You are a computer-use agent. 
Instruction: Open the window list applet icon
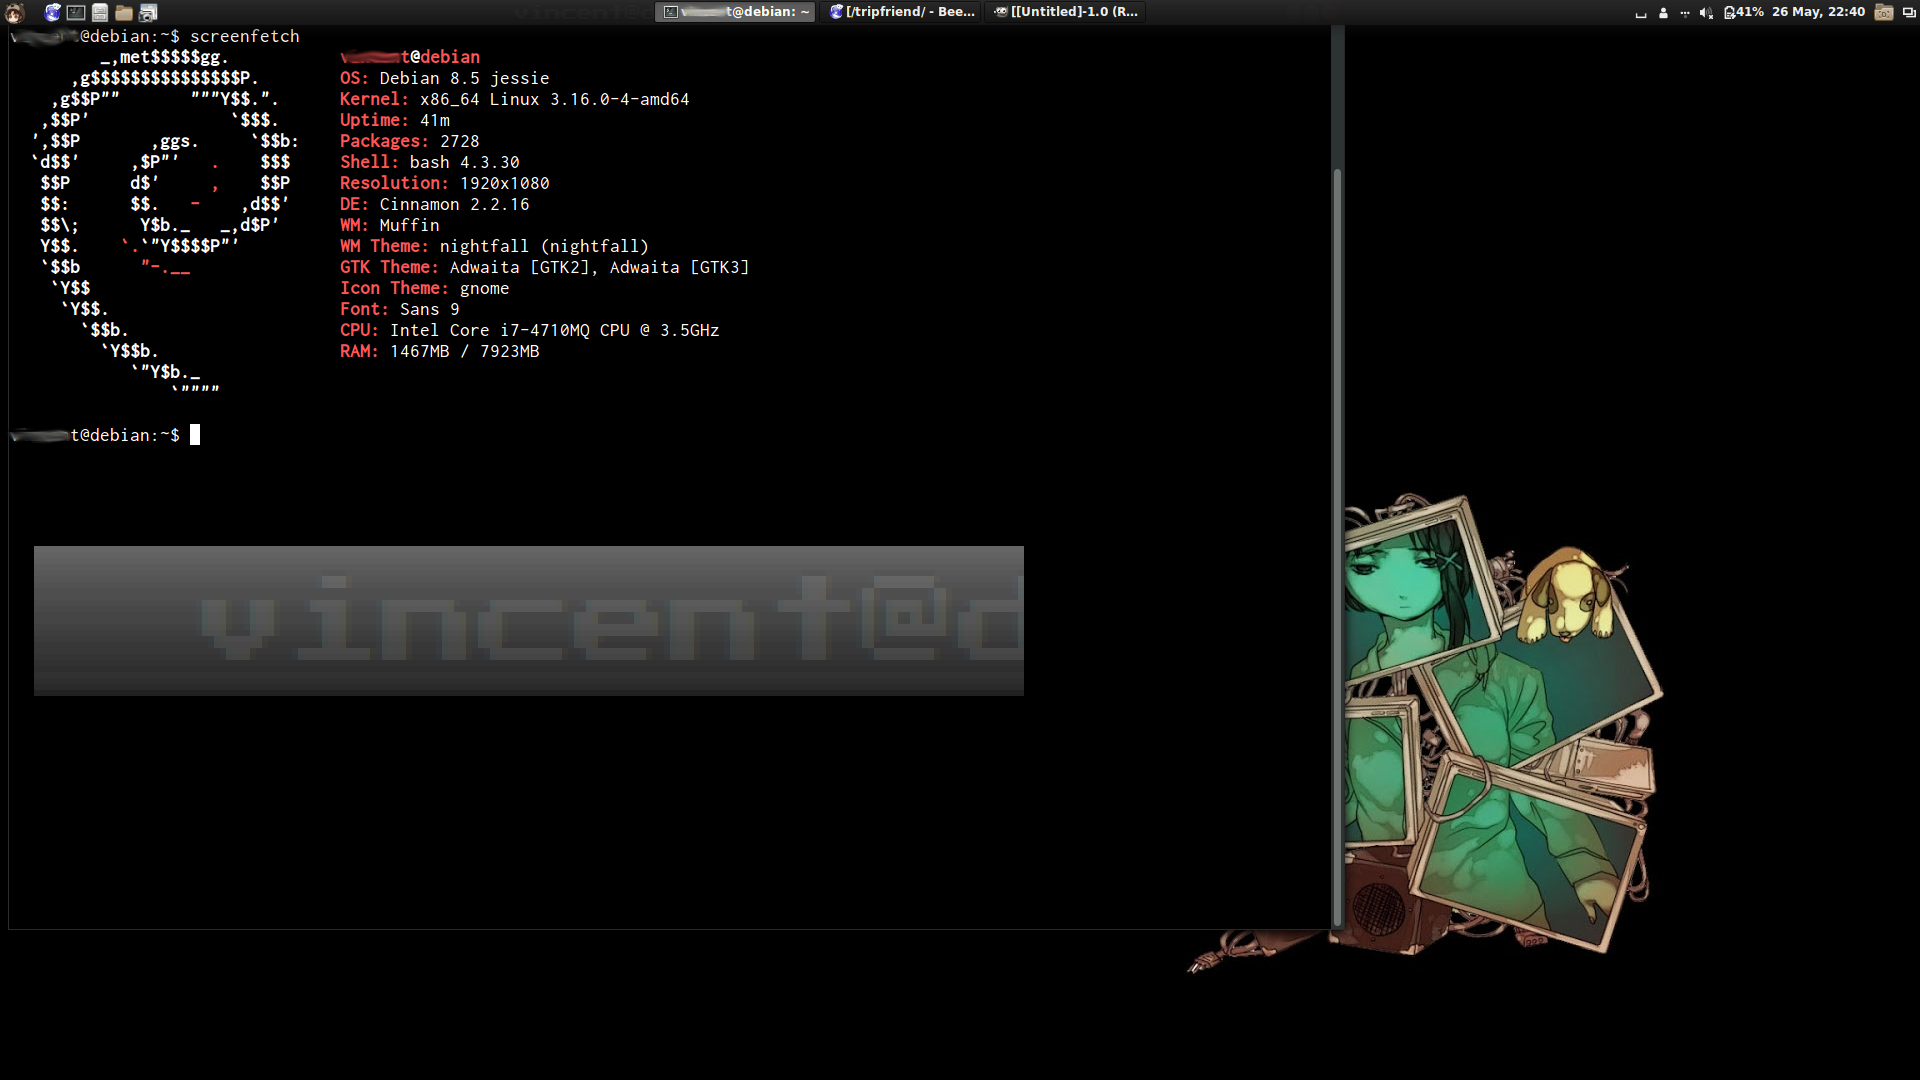pos(1908,13)
